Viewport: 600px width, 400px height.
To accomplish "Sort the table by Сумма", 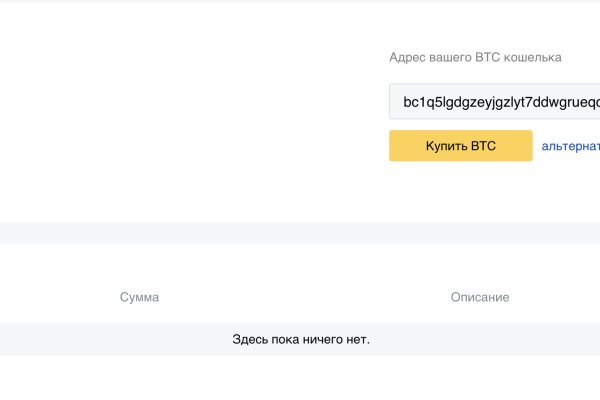I will tap(139, 297).
